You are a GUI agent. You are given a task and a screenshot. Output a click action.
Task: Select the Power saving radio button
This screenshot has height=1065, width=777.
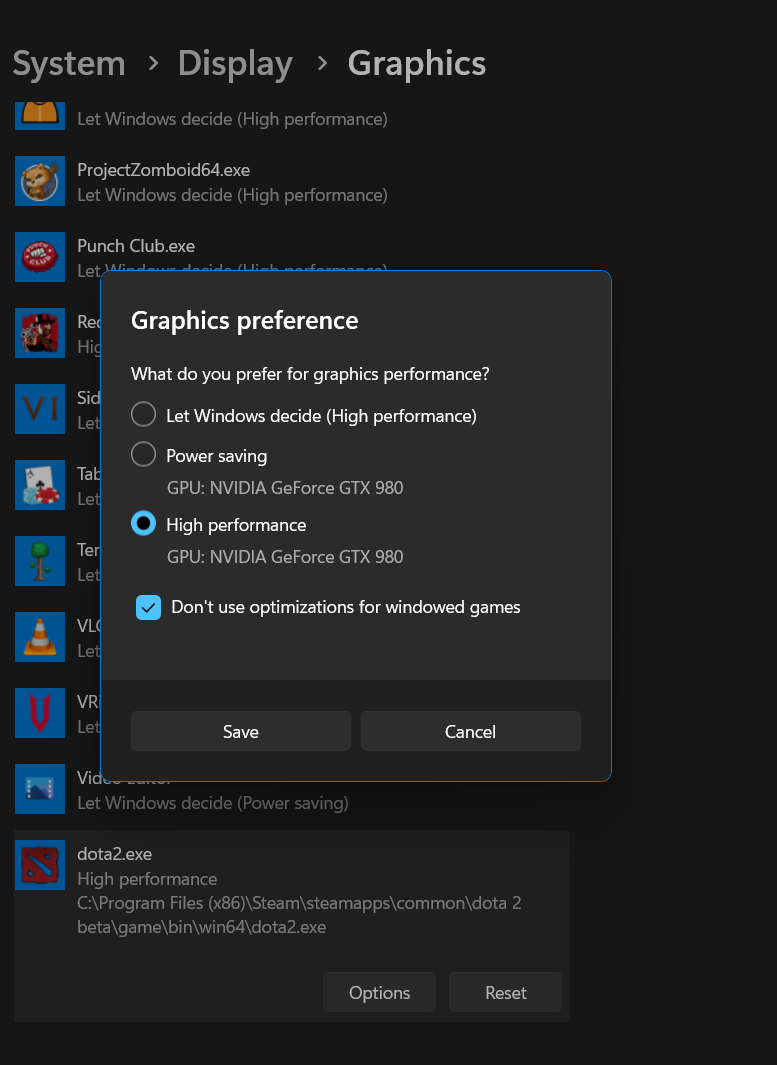[x=143, y=454]
